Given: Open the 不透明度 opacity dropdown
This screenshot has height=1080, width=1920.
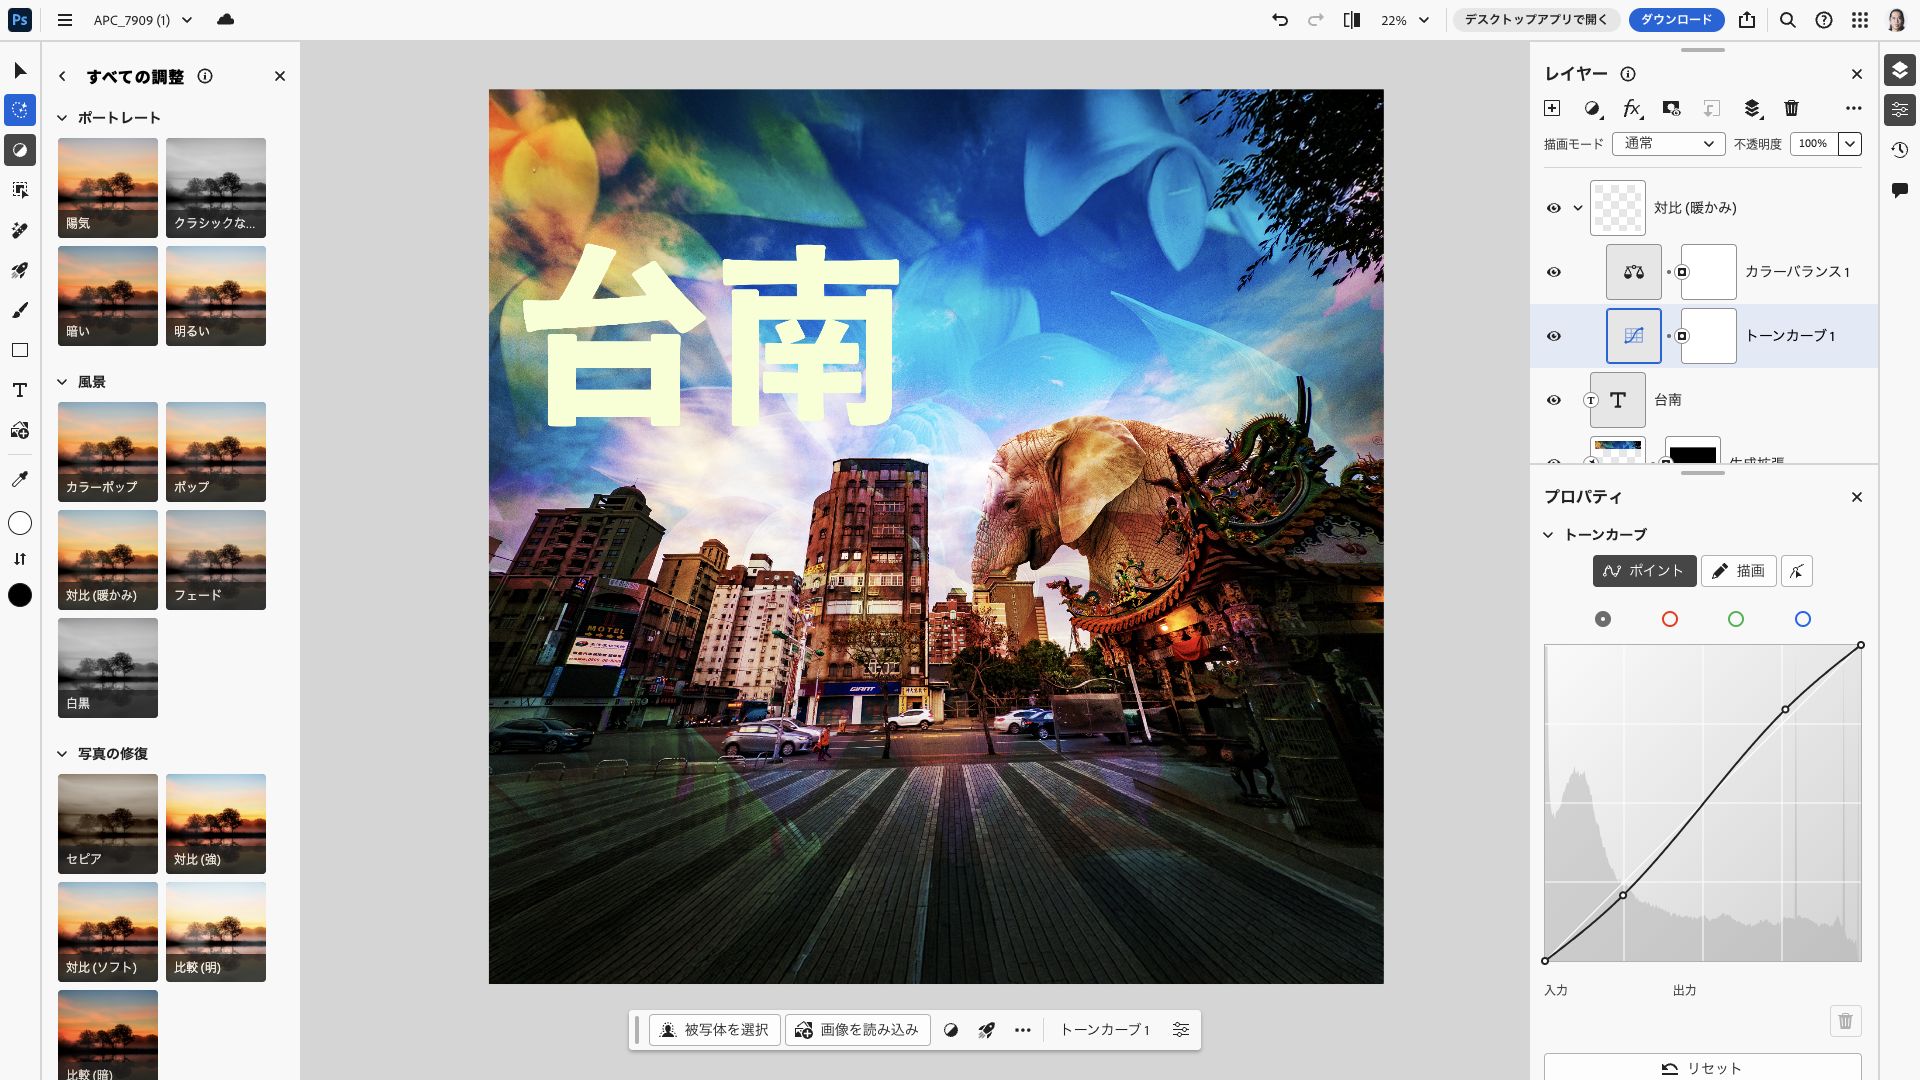Looking at the screenshot, I should point(1849,144).
